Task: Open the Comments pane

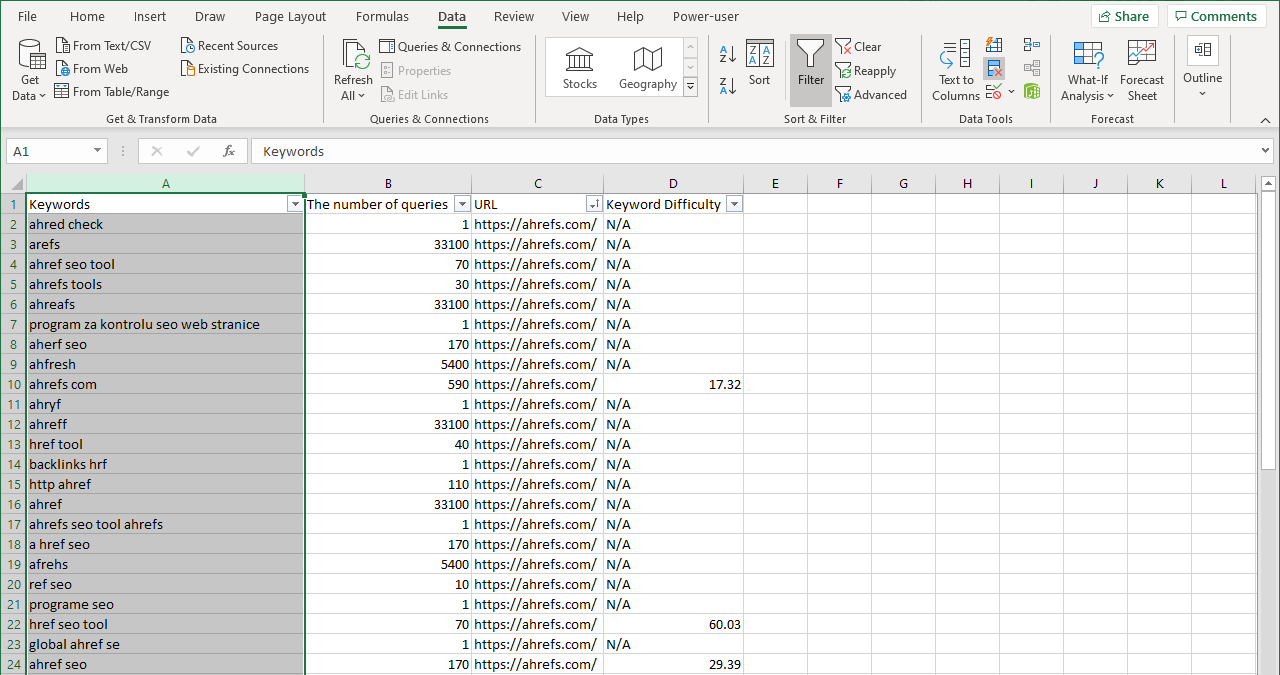Action: tap(1217, 16)
